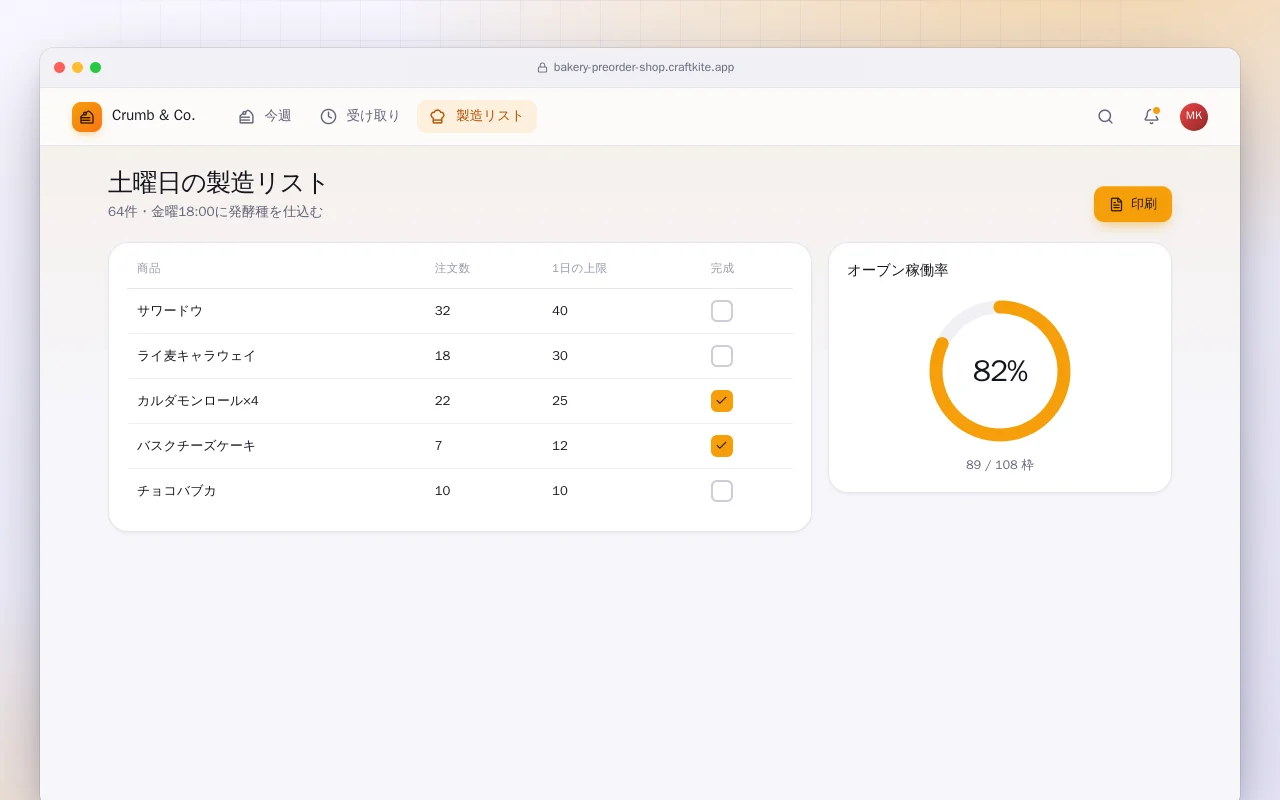Click the オーブン稼働率 card title
Screen dimensions: 1280x800
click(897, 270)
